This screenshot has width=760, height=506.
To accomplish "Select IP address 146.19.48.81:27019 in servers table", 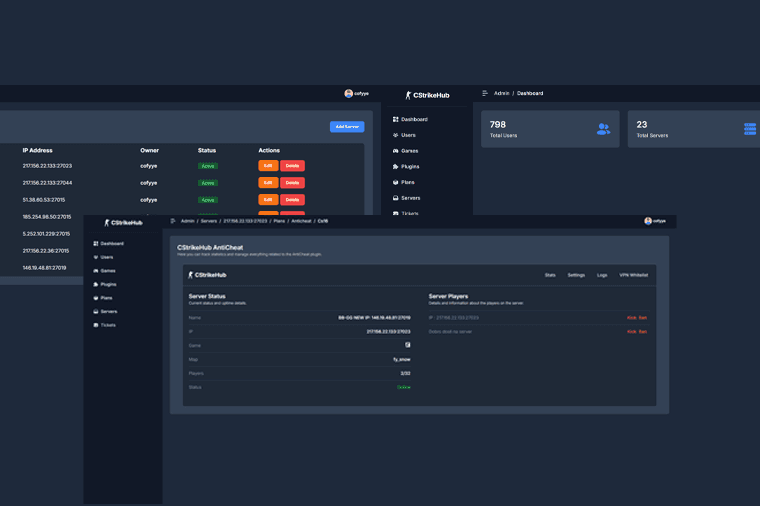I will tap(44, 268).
